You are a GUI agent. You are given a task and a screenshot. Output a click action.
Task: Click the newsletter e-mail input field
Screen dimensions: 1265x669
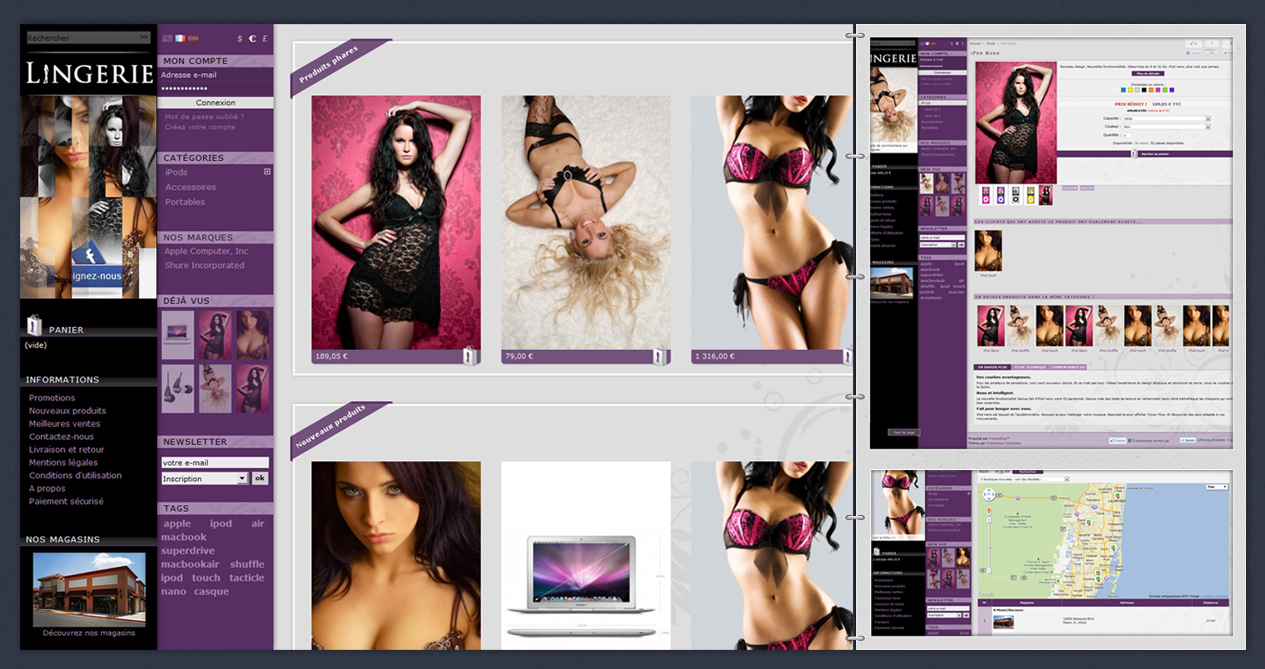(x=215, y=463)
